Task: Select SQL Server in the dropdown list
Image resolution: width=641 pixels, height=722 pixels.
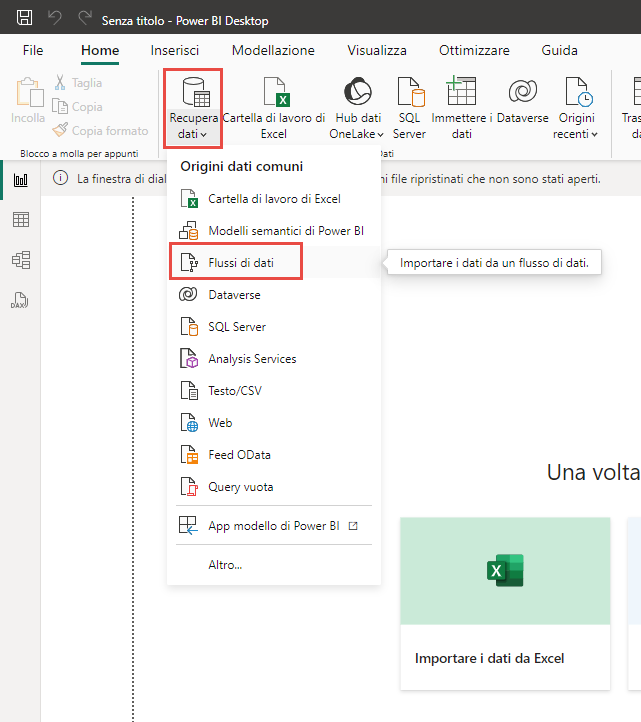Action: 274,326
